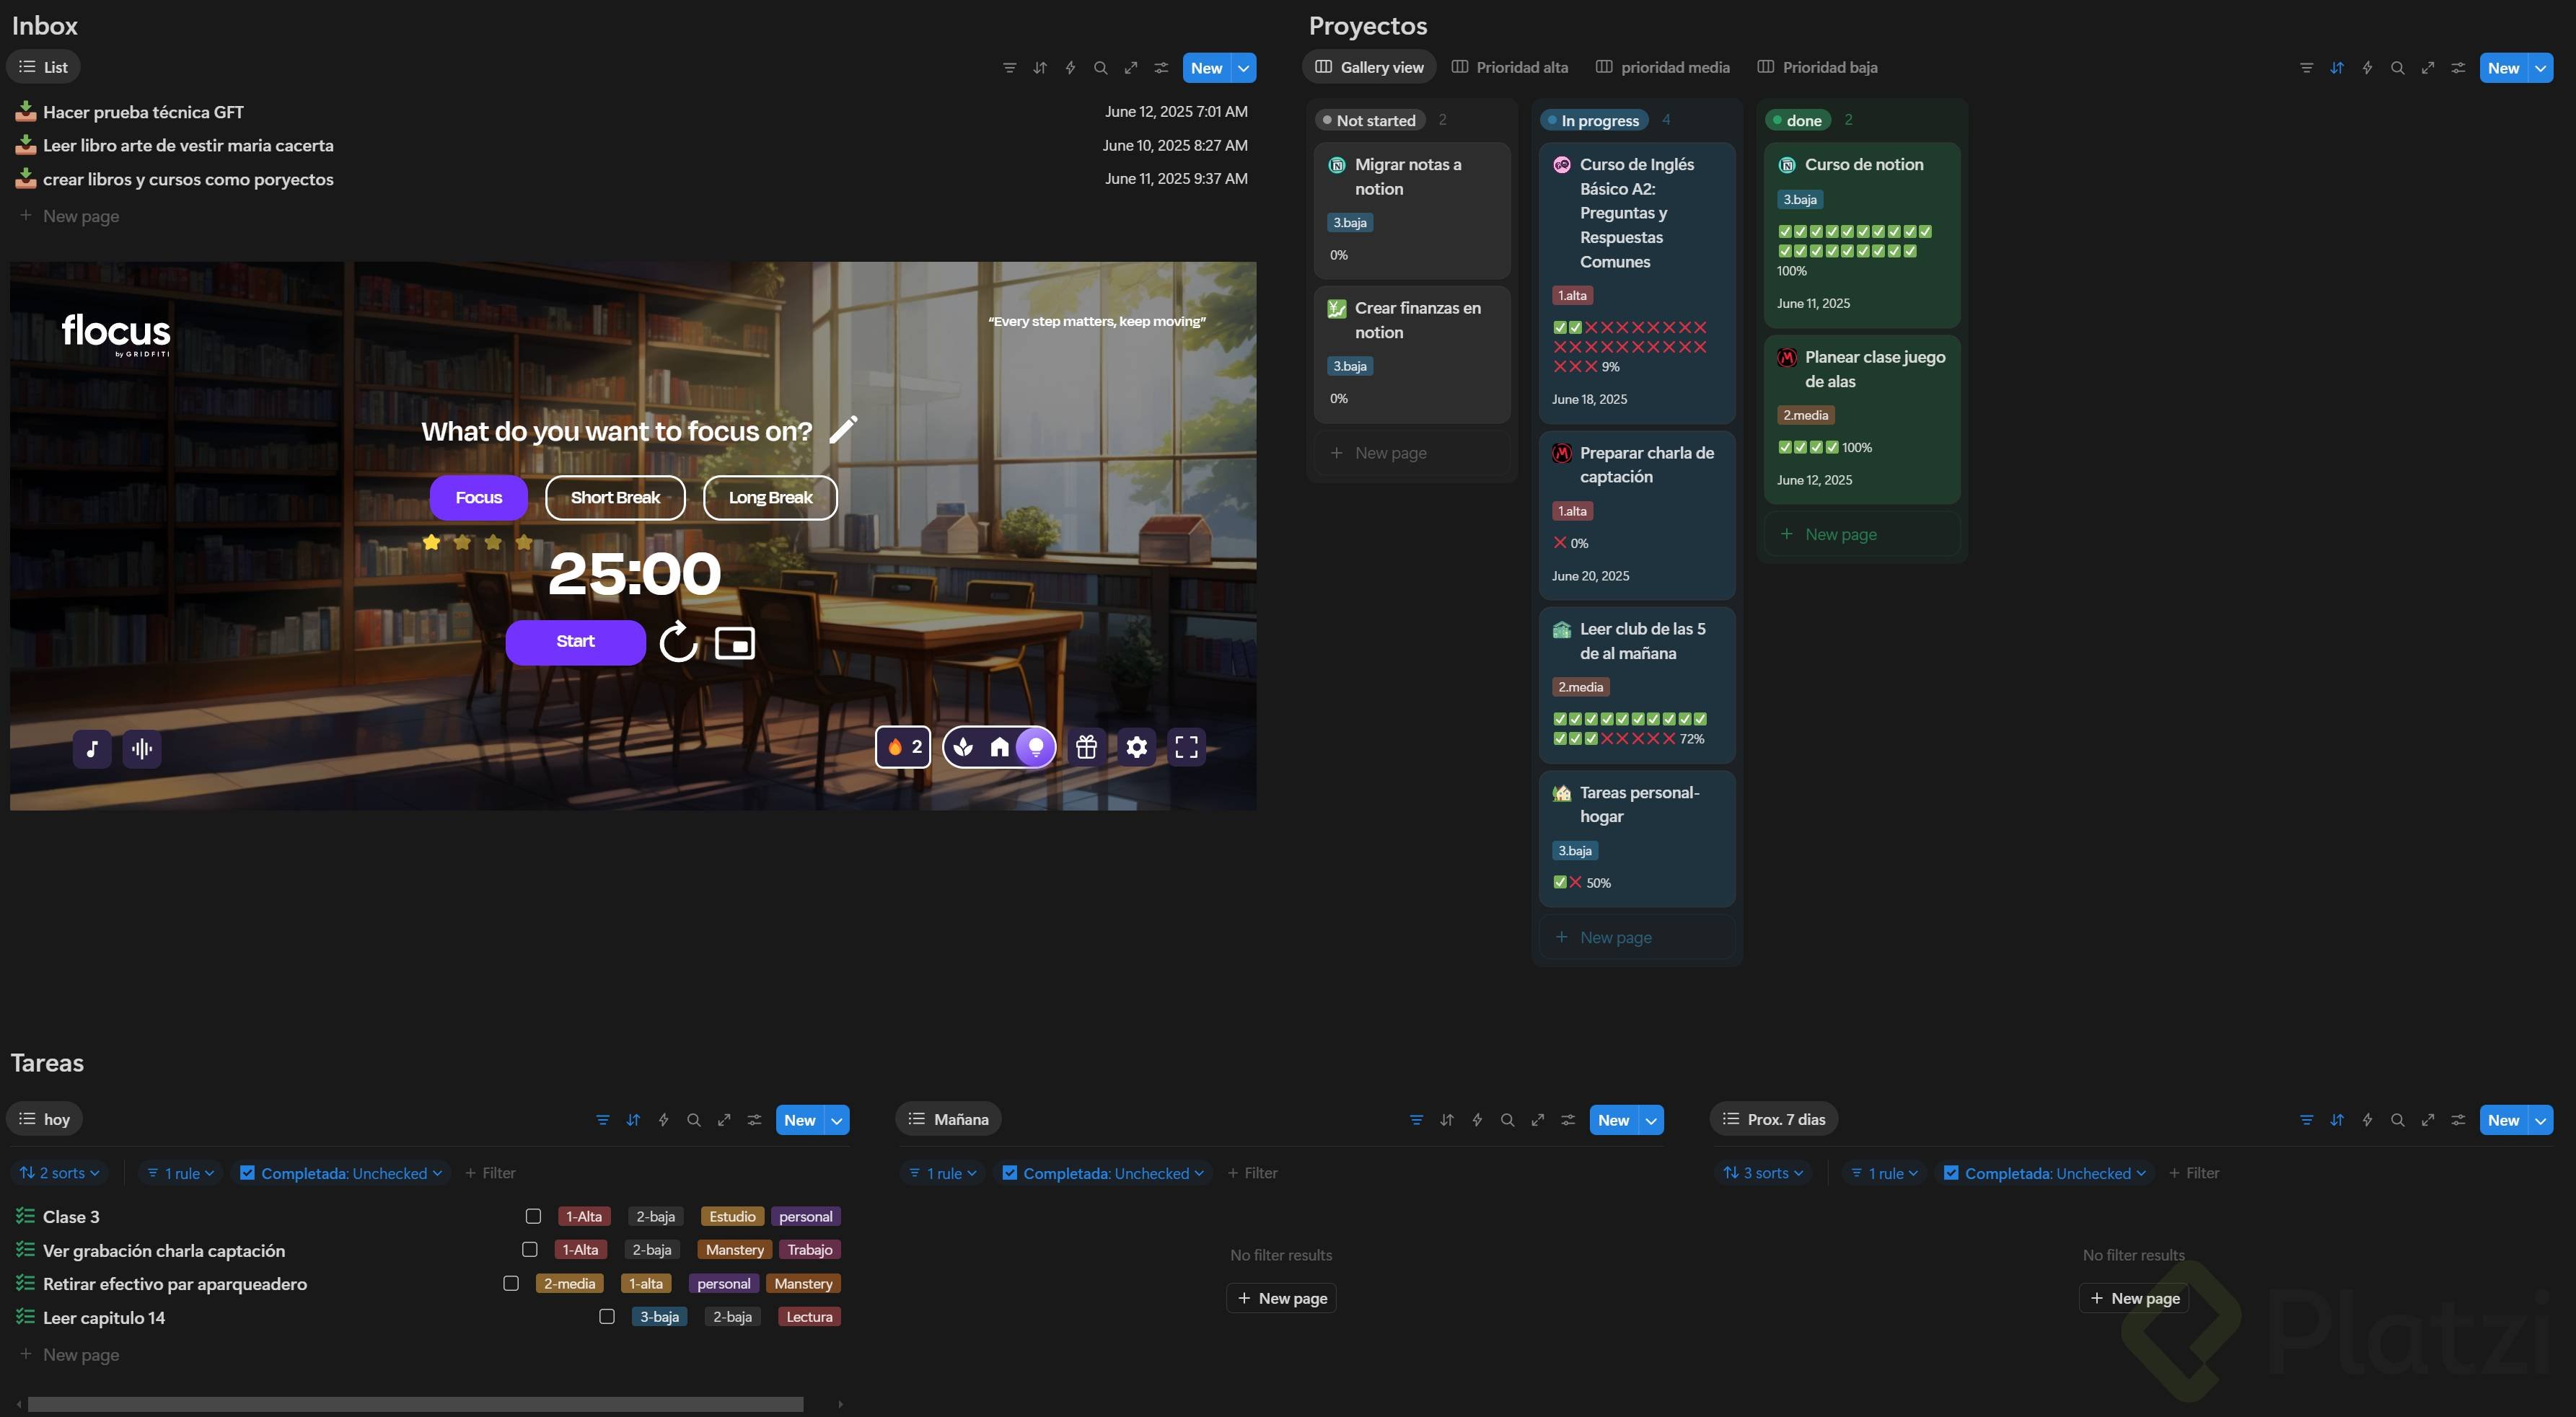This screenshot has width=2576, height=1417.
Task: Click the gift icon in Flocus toolbar
Action: coord(1086,747)
